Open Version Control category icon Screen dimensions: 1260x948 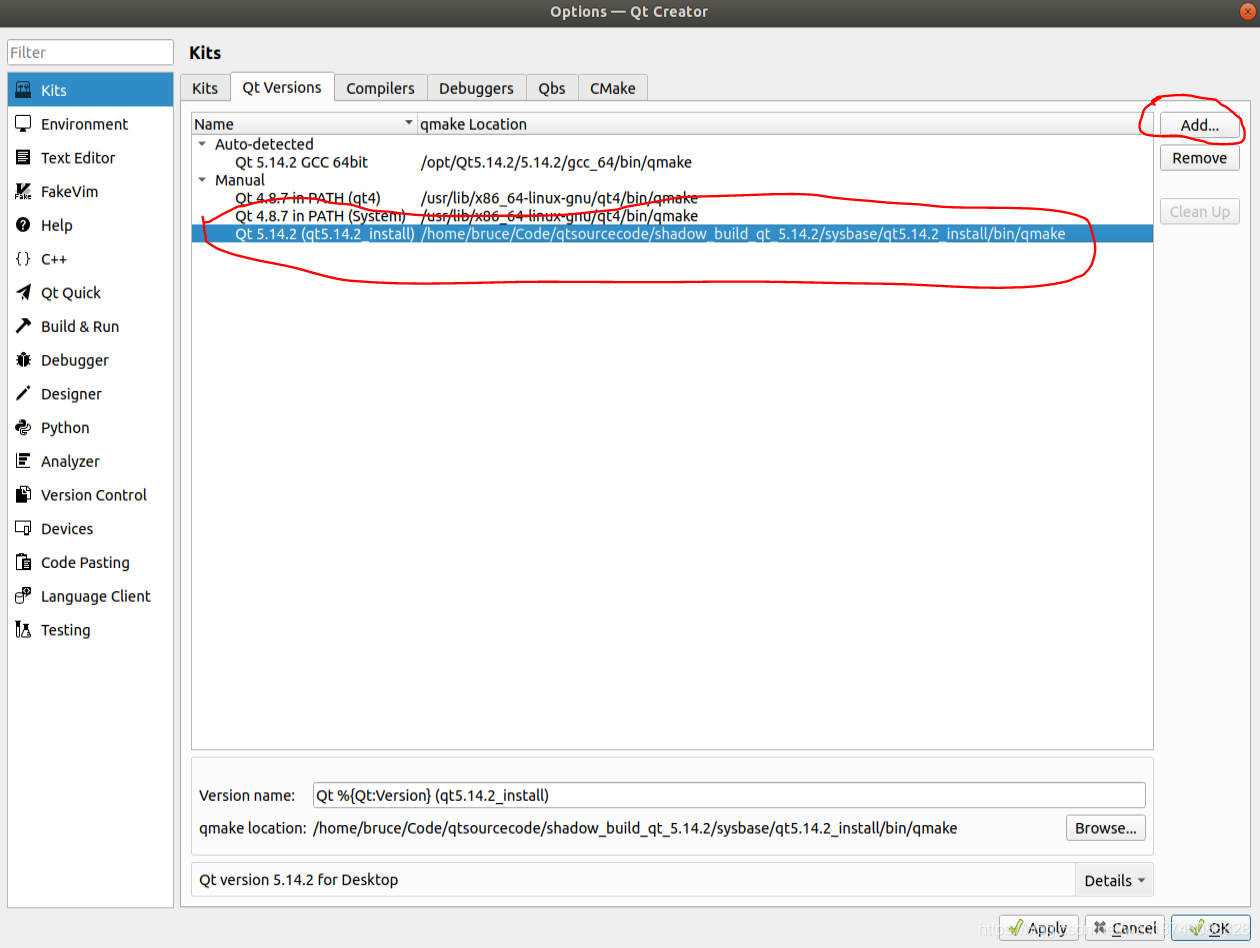coord(23,495)
